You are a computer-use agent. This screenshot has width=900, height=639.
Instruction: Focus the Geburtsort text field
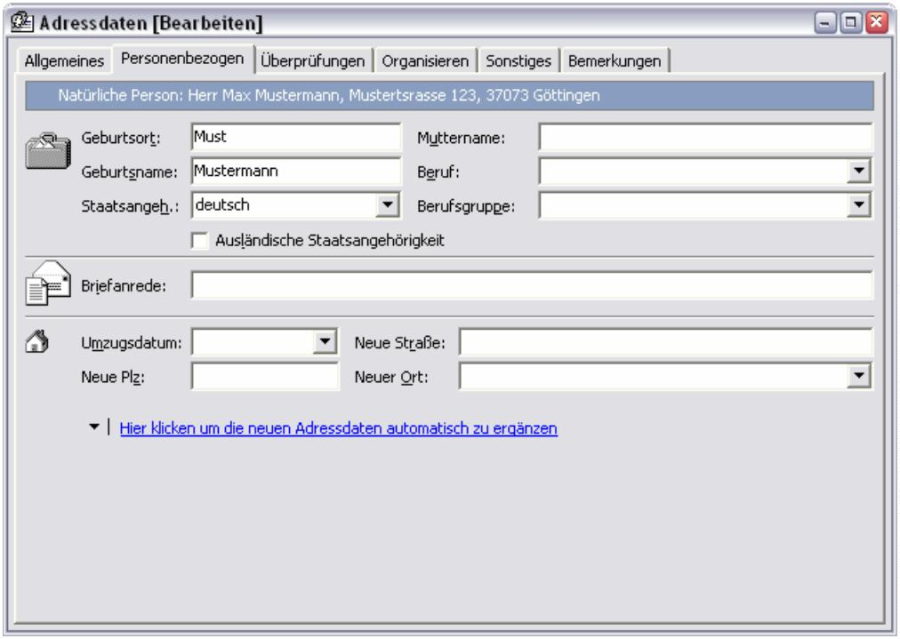point(294,138)
